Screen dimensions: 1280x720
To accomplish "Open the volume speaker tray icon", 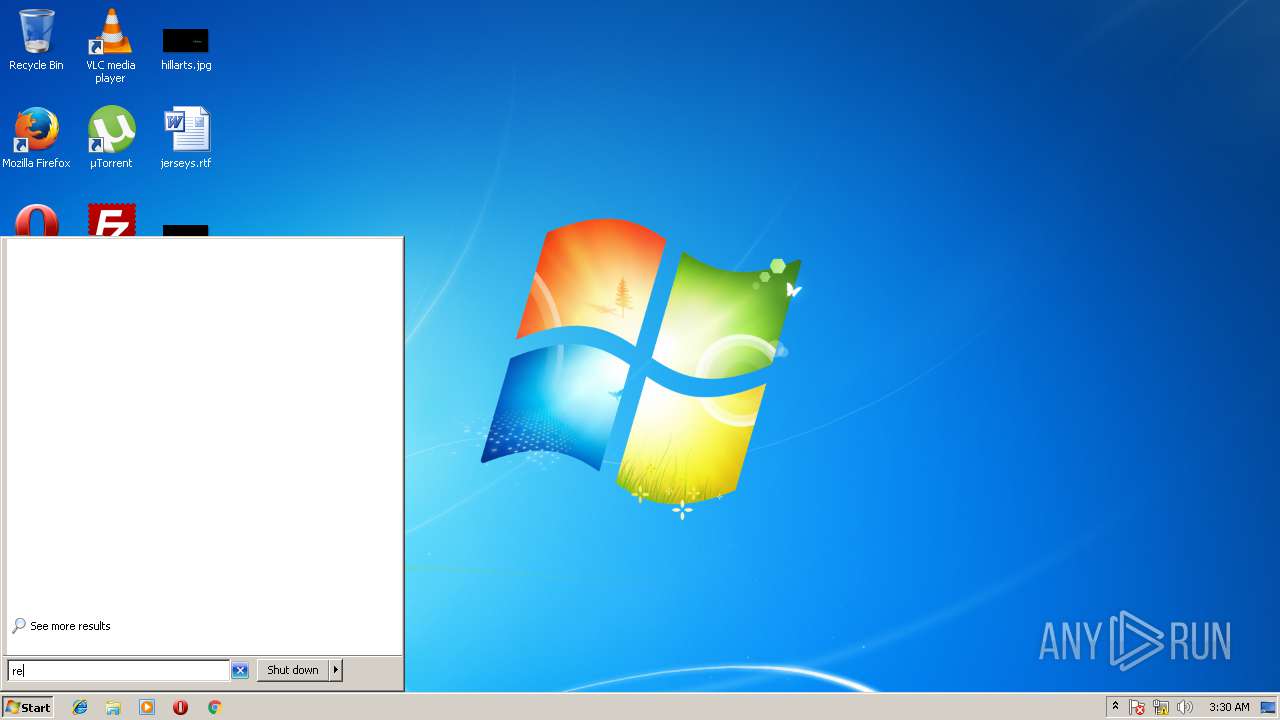I will (x=1185, y=707).
